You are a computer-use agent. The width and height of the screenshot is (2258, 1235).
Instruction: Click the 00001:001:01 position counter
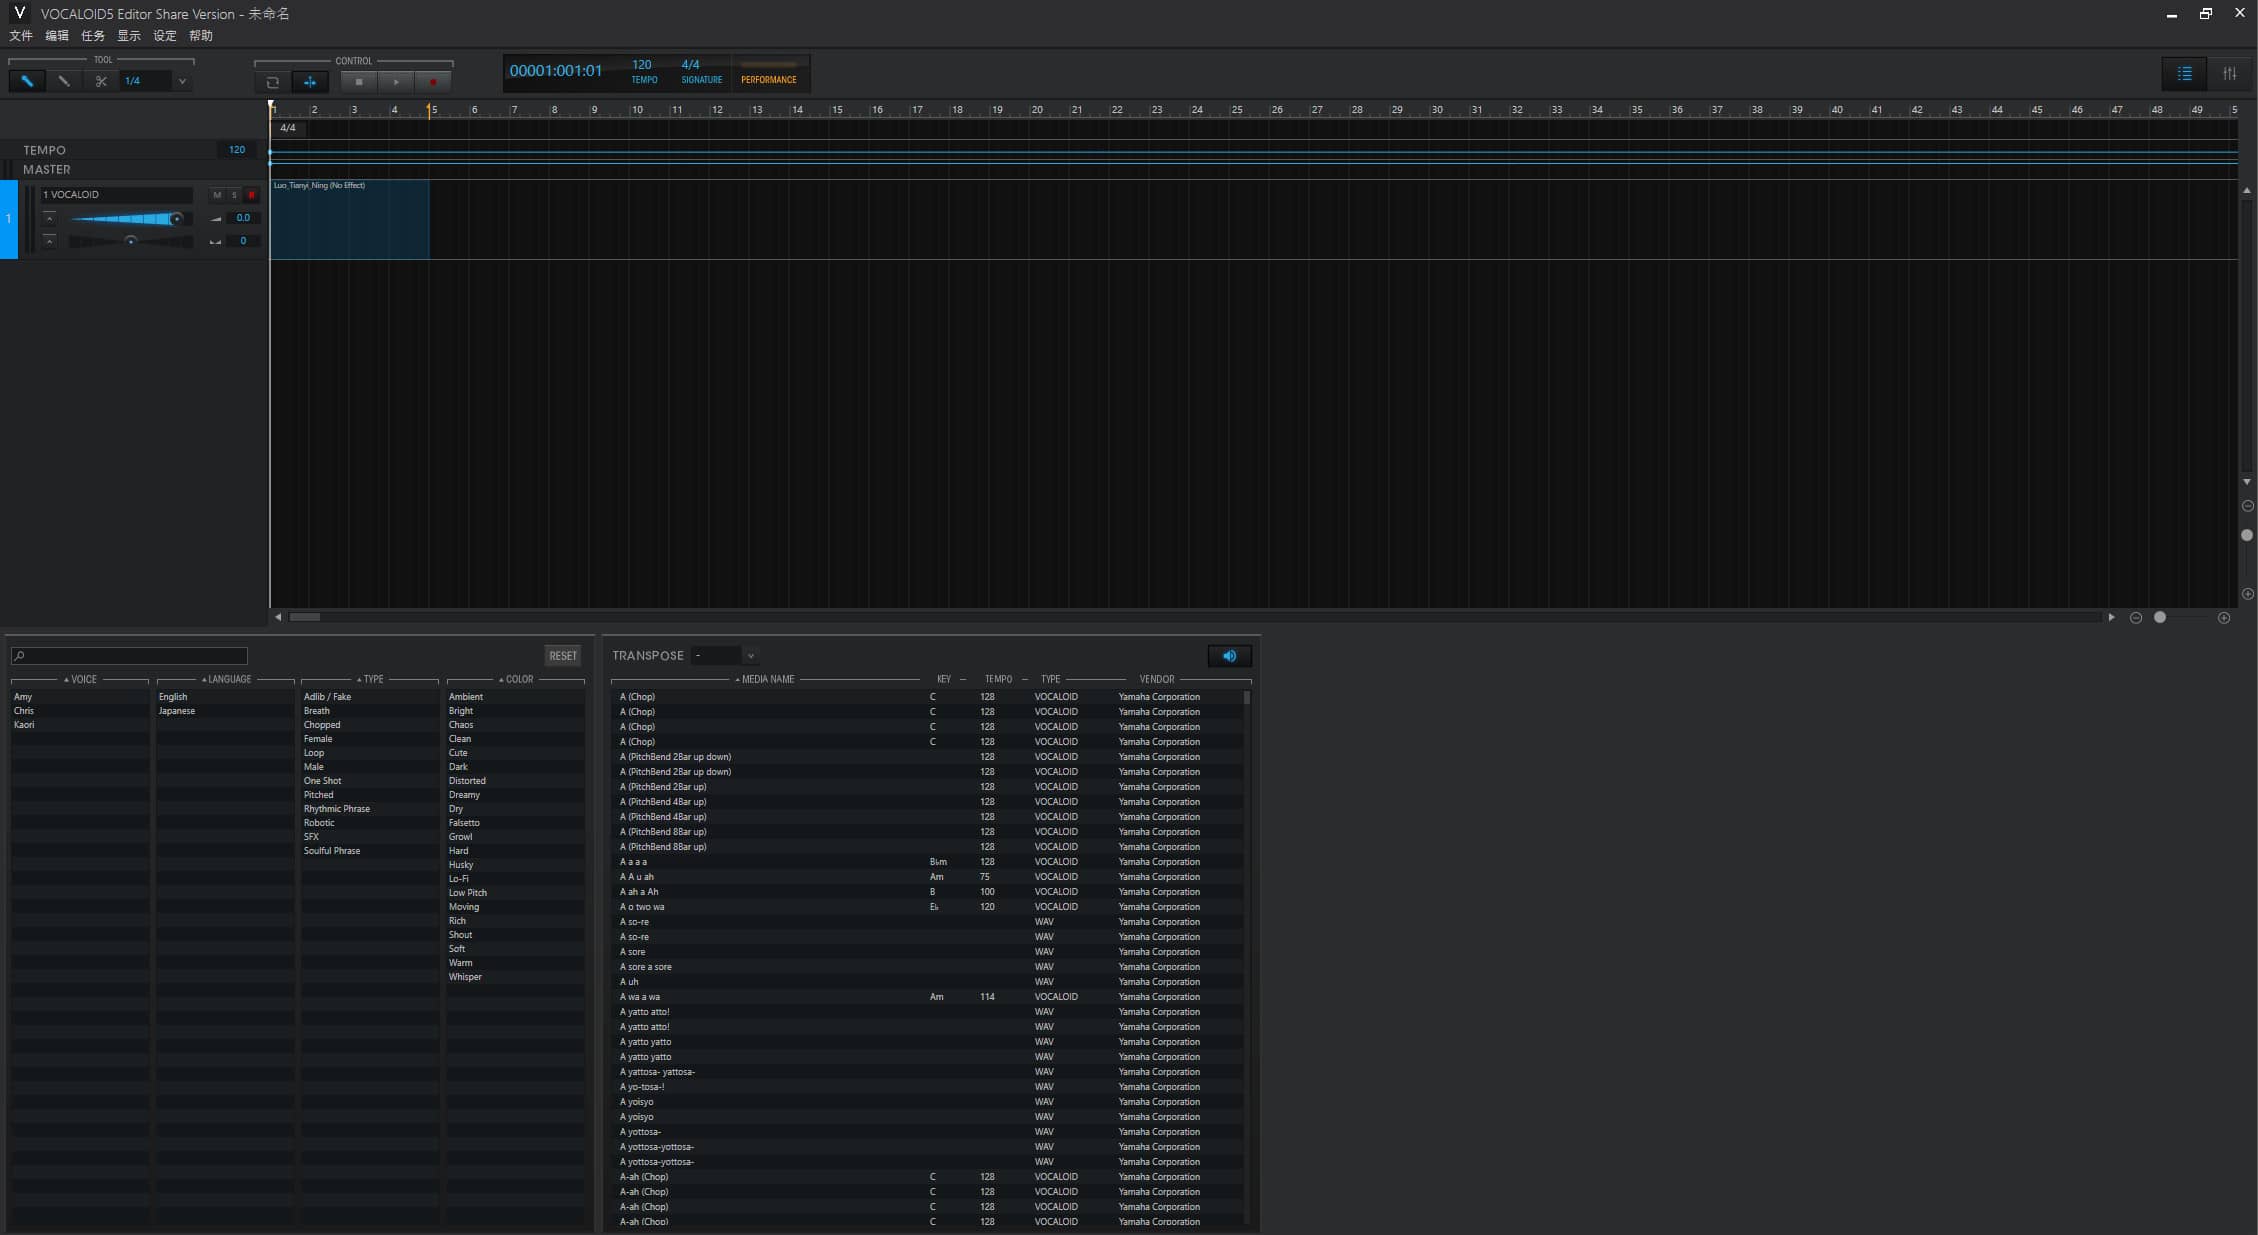click(x=556, y=71)
